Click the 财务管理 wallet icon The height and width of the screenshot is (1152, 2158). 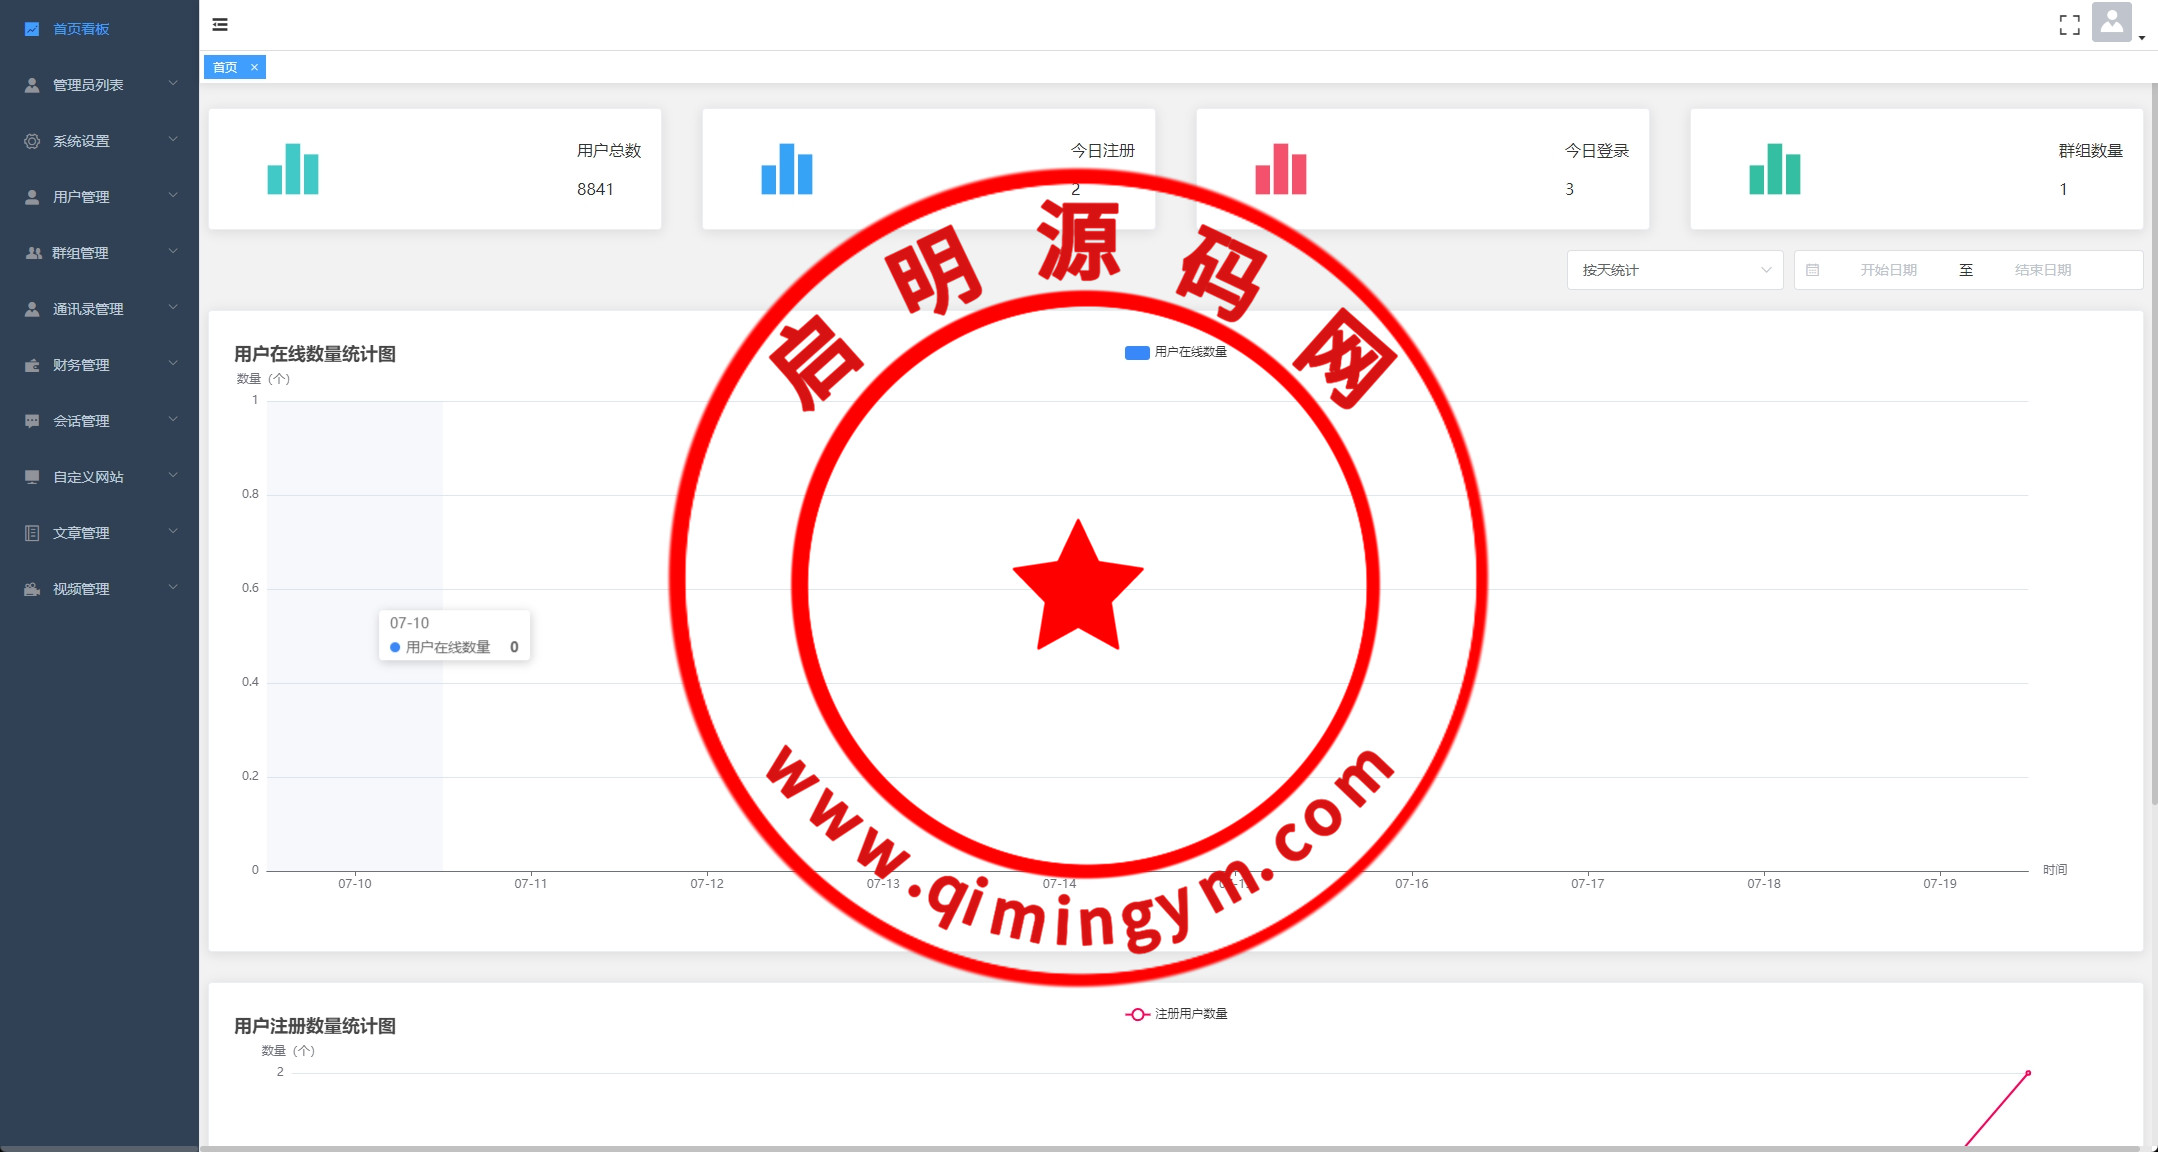click(x=32, y=365)
